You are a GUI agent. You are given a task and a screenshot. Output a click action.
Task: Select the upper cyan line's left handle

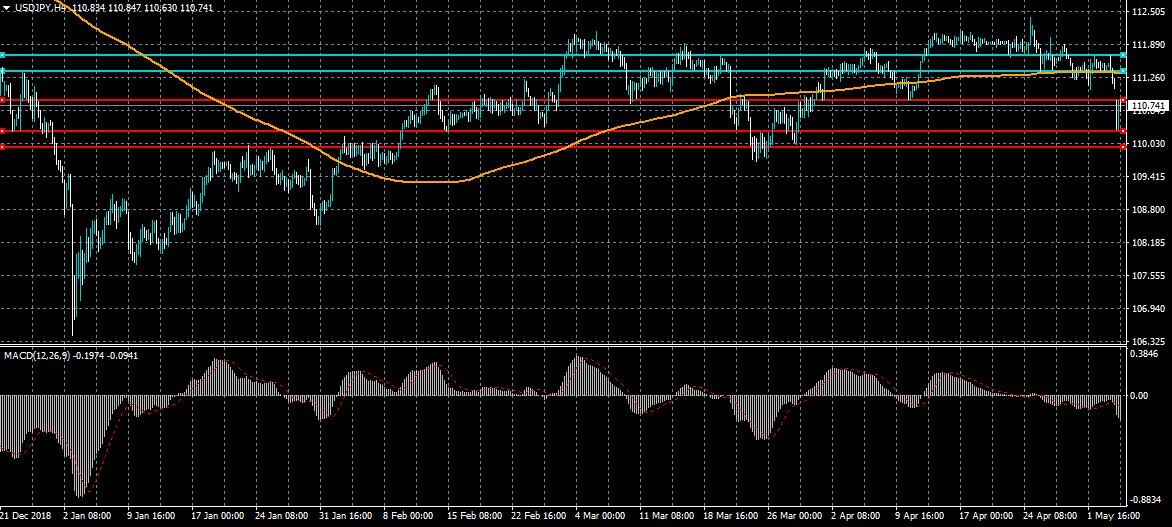click(3, 55)
